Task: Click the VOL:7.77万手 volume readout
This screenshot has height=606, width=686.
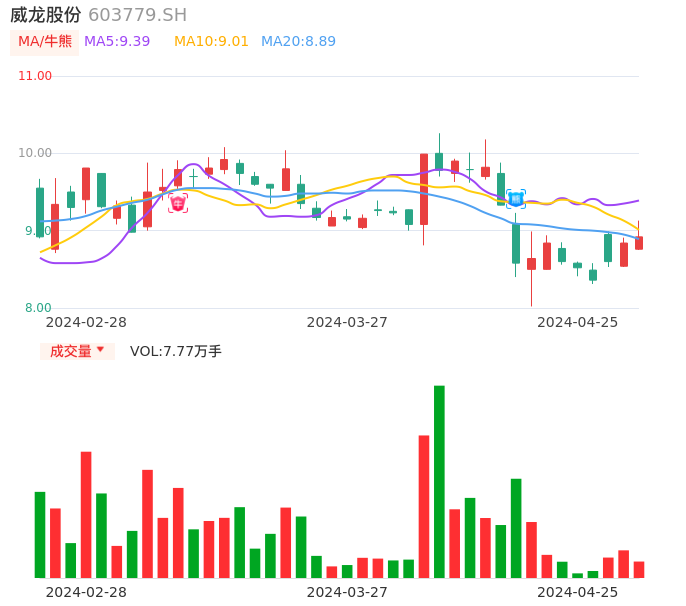Action: pos(176,351)
